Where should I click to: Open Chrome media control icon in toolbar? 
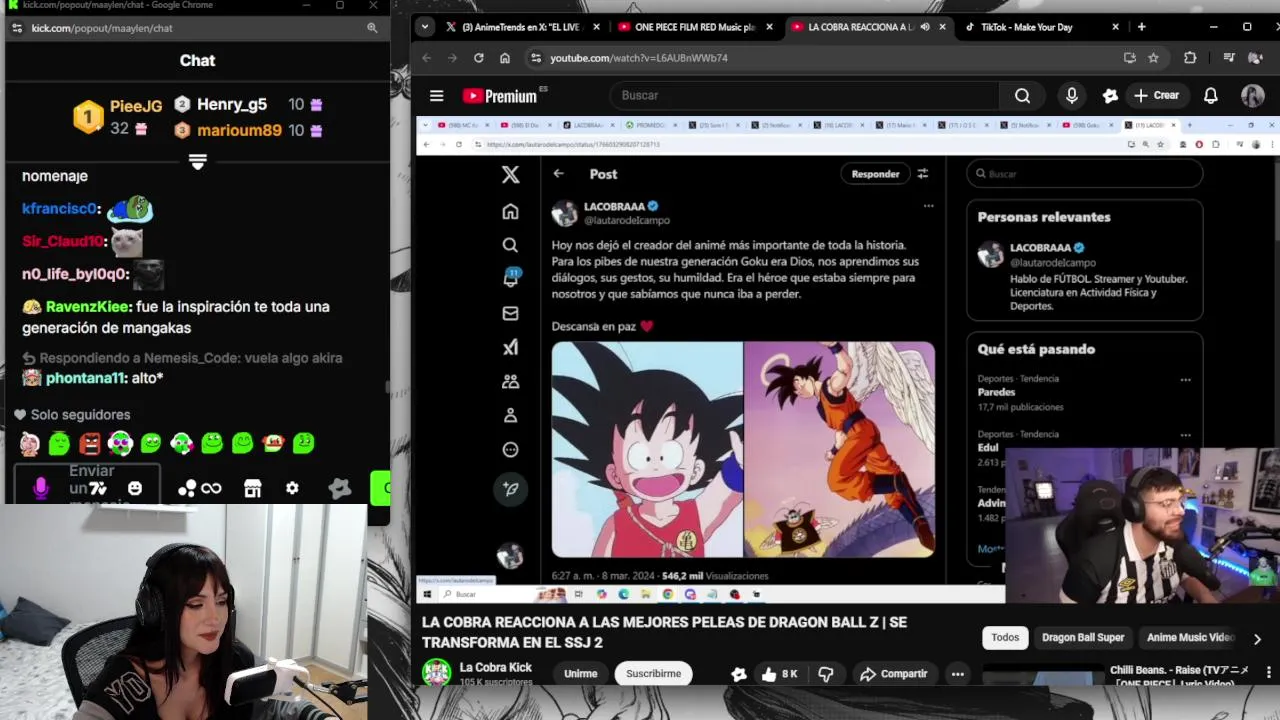point(1229,58)
